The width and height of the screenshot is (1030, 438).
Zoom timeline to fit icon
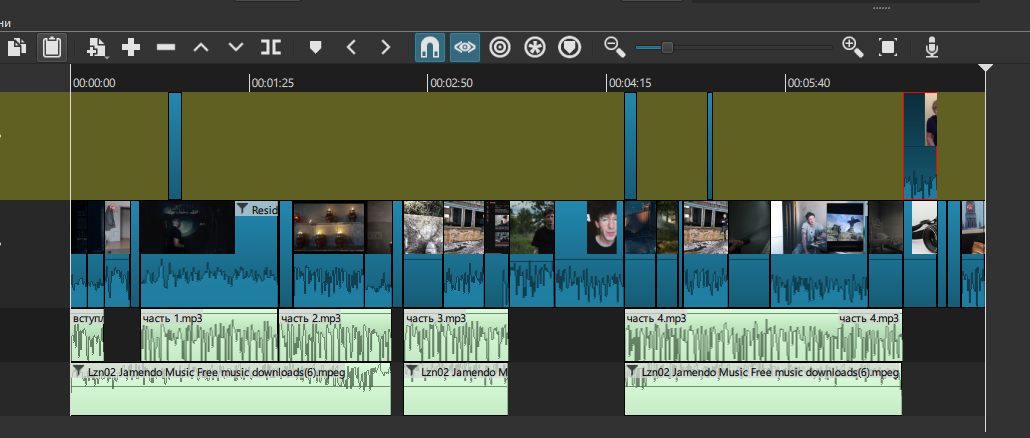tap(887, 47)
